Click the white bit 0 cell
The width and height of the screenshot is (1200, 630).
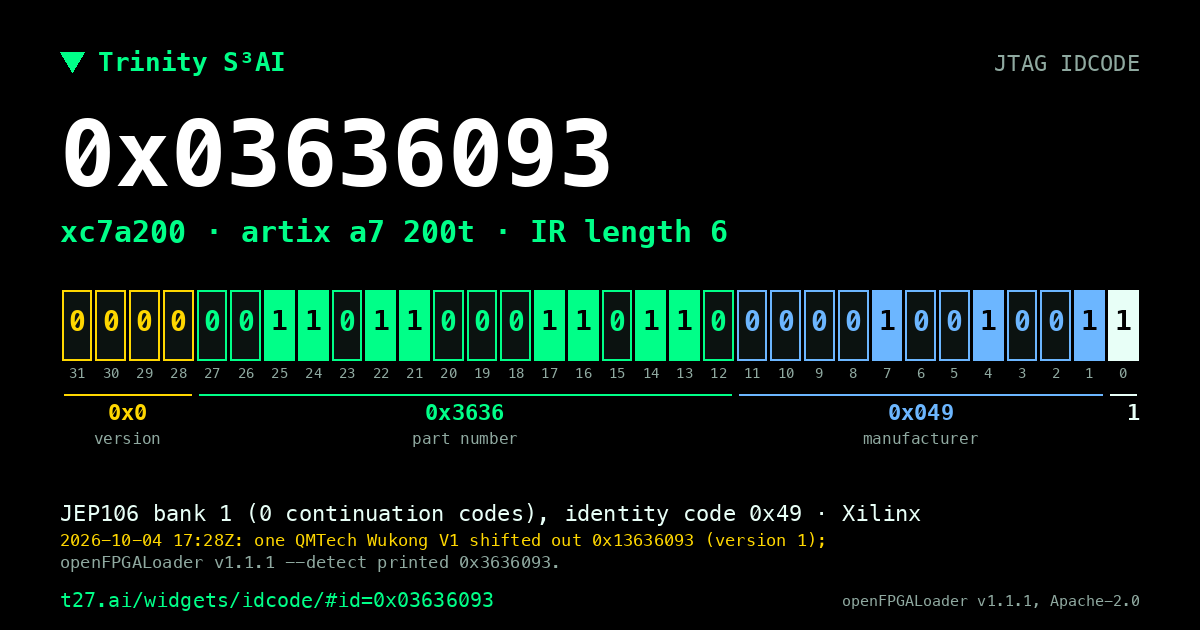1123,325
